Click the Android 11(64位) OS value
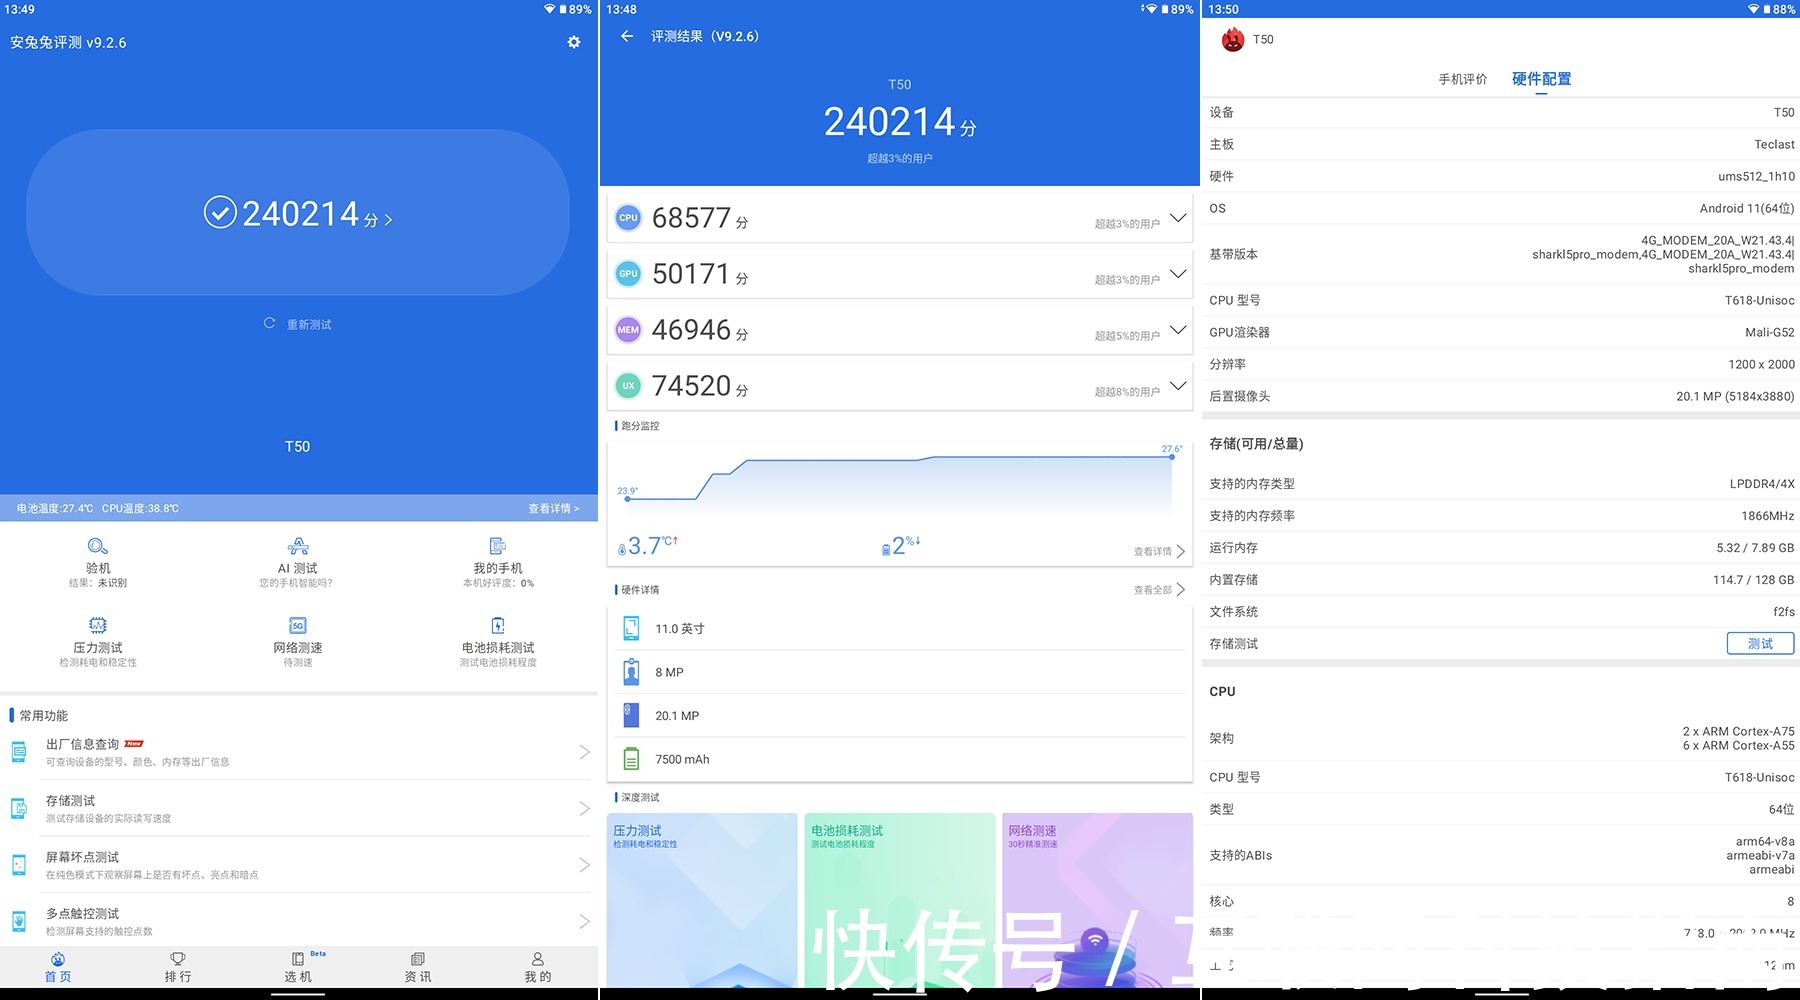Viewport: 1800px width, 1000px height. (x=1747, y=208)
